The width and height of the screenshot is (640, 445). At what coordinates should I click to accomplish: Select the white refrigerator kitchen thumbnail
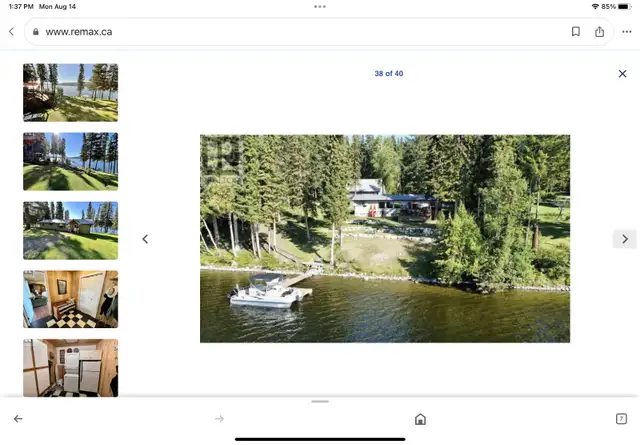point(71,368)
